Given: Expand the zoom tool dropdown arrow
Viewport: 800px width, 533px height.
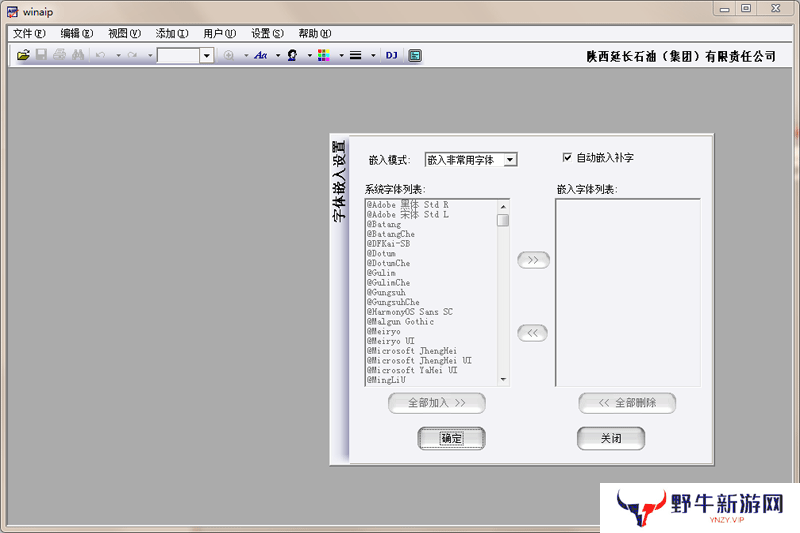Looking at the screenshot, I should tap(246, 55).
